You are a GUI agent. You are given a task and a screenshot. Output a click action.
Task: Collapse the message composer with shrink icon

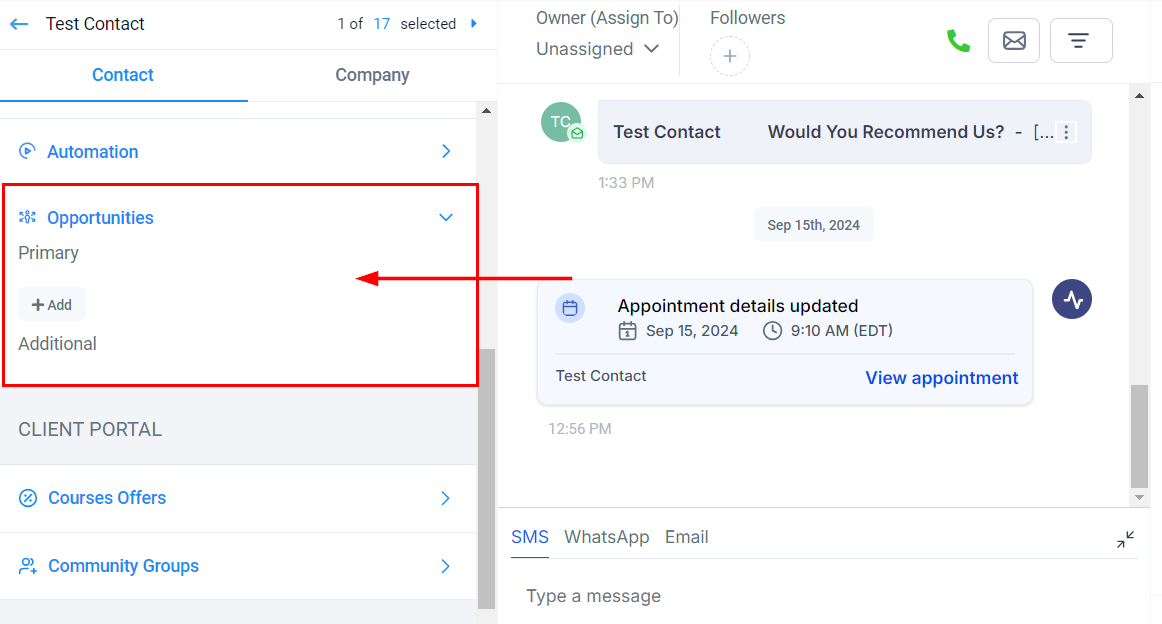click(1125, 540)
